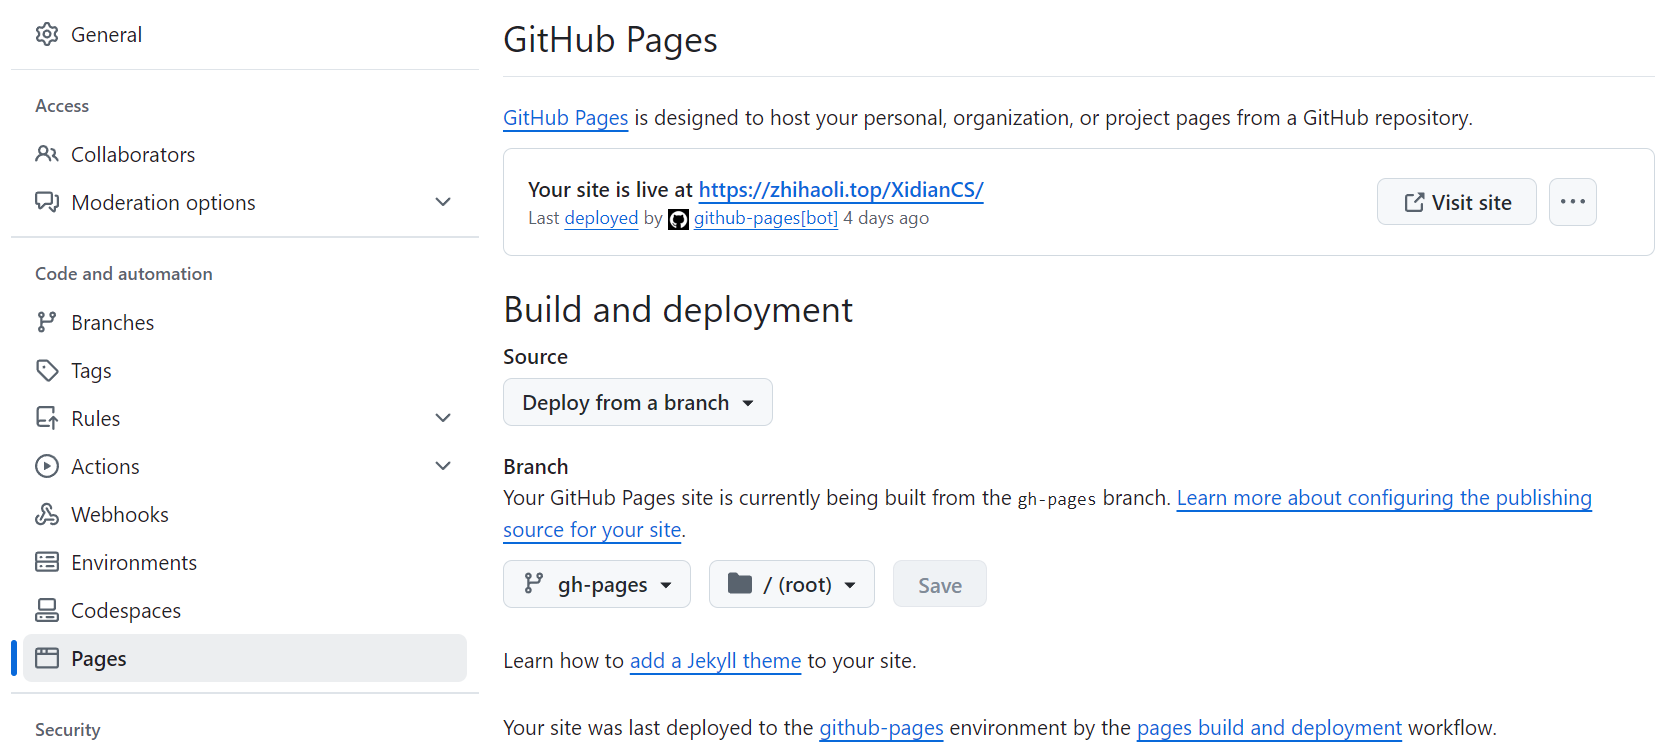
Task: Go to Collaborators settings
Action: pyautogui.click(x=245, y=154)
